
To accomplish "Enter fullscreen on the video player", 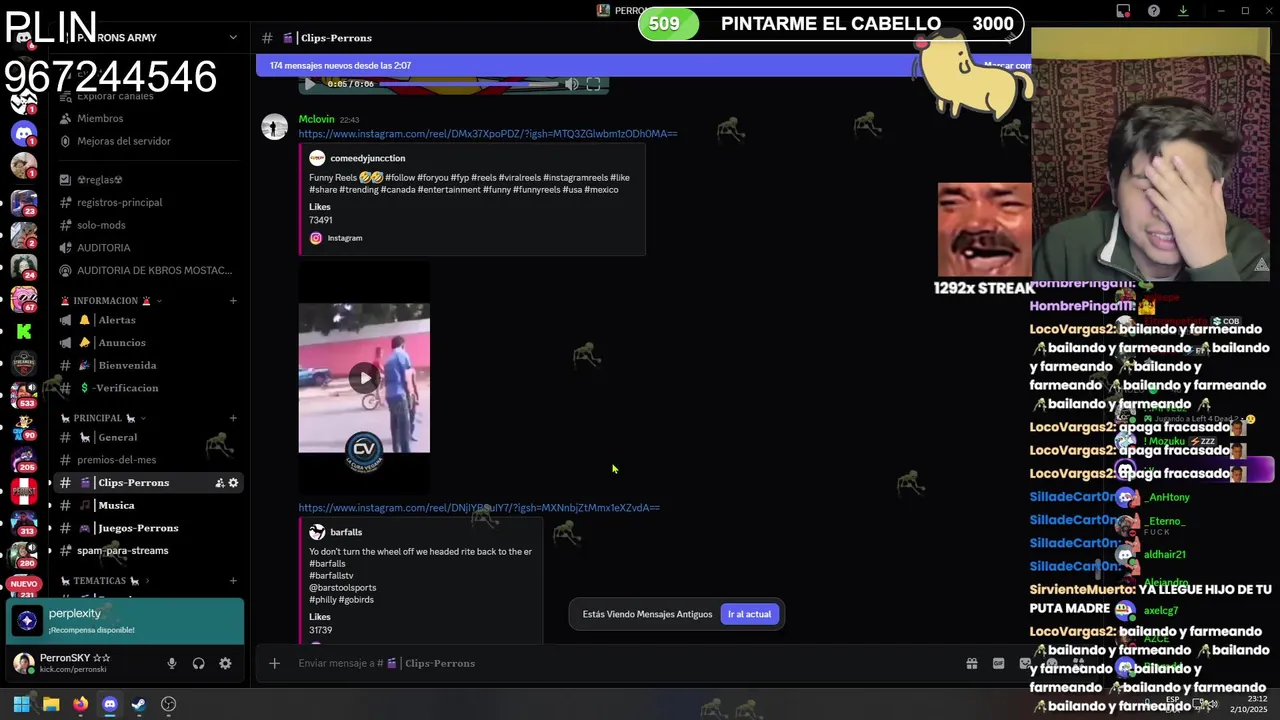I will tap(593, 84).
